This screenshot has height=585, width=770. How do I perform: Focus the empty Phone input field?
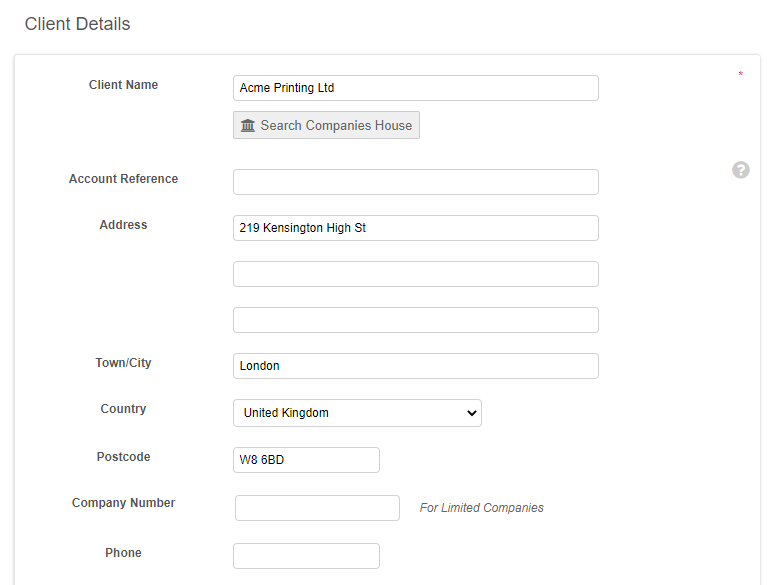pyautogui.click(x=306, y=556)
